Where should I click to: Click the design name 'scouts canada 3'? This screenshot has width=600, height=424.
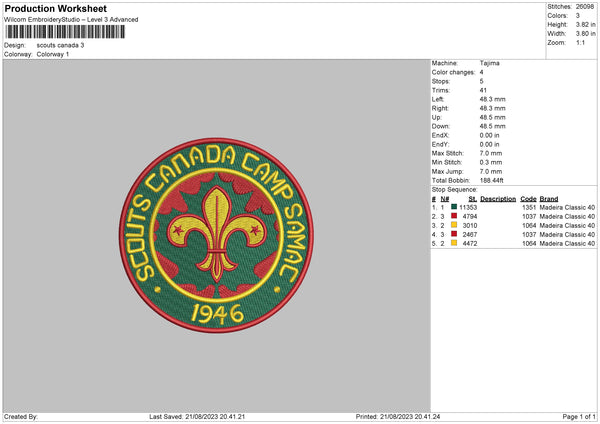pyautogui.click(x=60, y=45)
